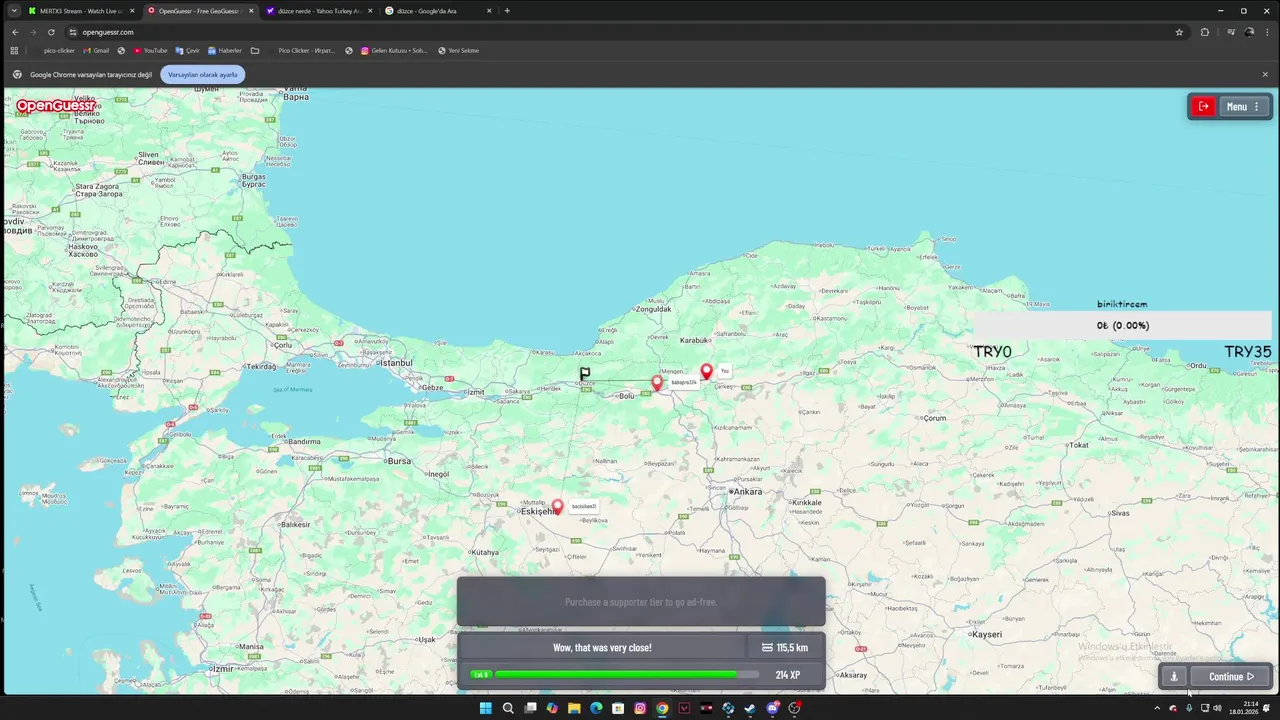Close the Yahoo Turkey tab
Image resolution: width=1280 pixels, height=720 pixels.
(370, 10)
